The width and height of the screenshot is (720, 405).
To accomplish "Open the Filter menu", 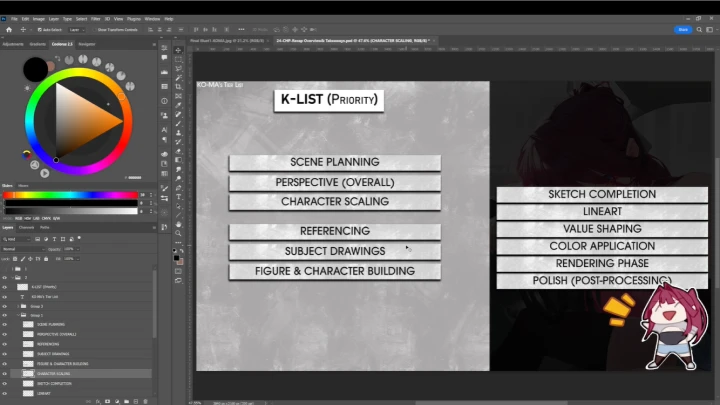I will (x=96, y=19).
